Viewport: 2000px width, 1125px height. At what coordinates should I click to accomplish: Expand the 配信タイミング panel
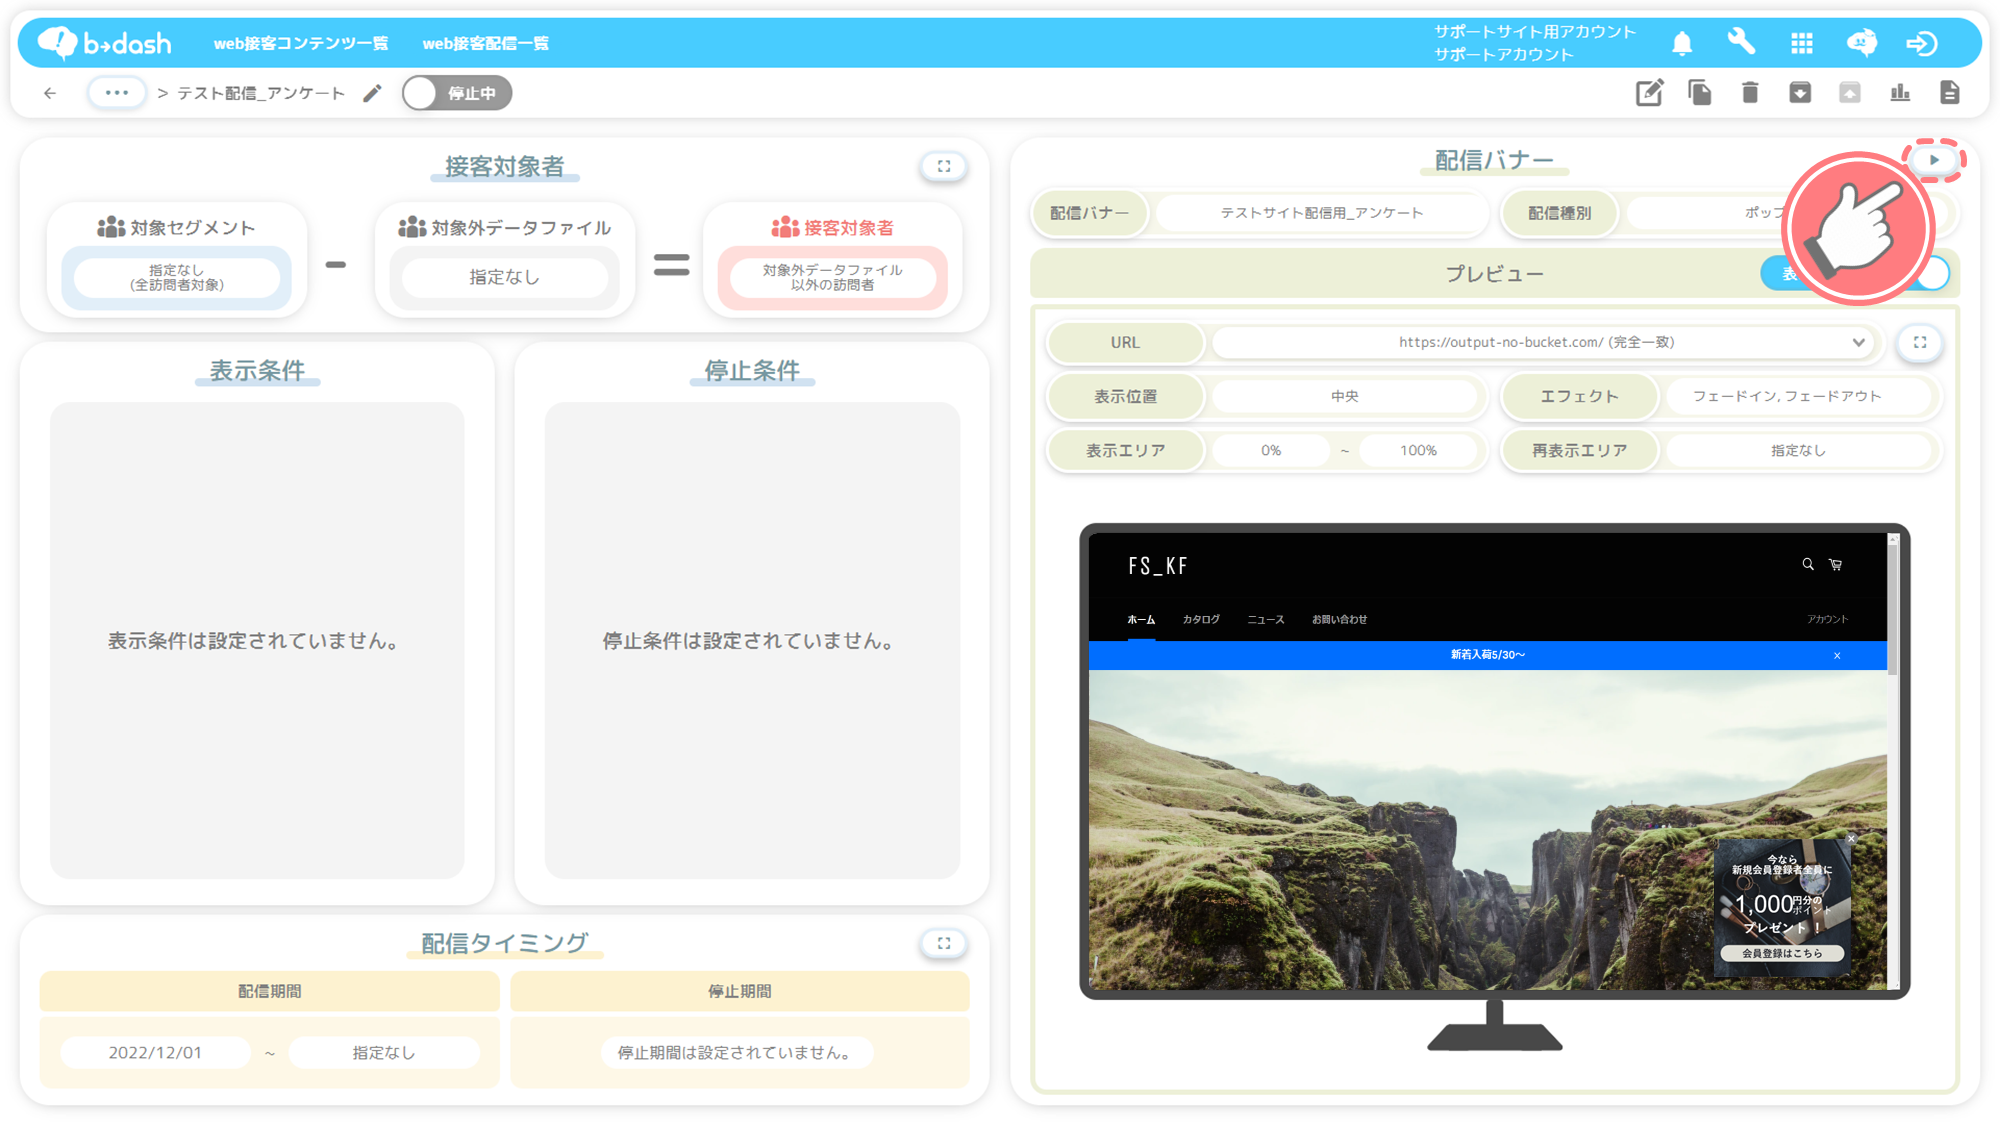(943, 943)
